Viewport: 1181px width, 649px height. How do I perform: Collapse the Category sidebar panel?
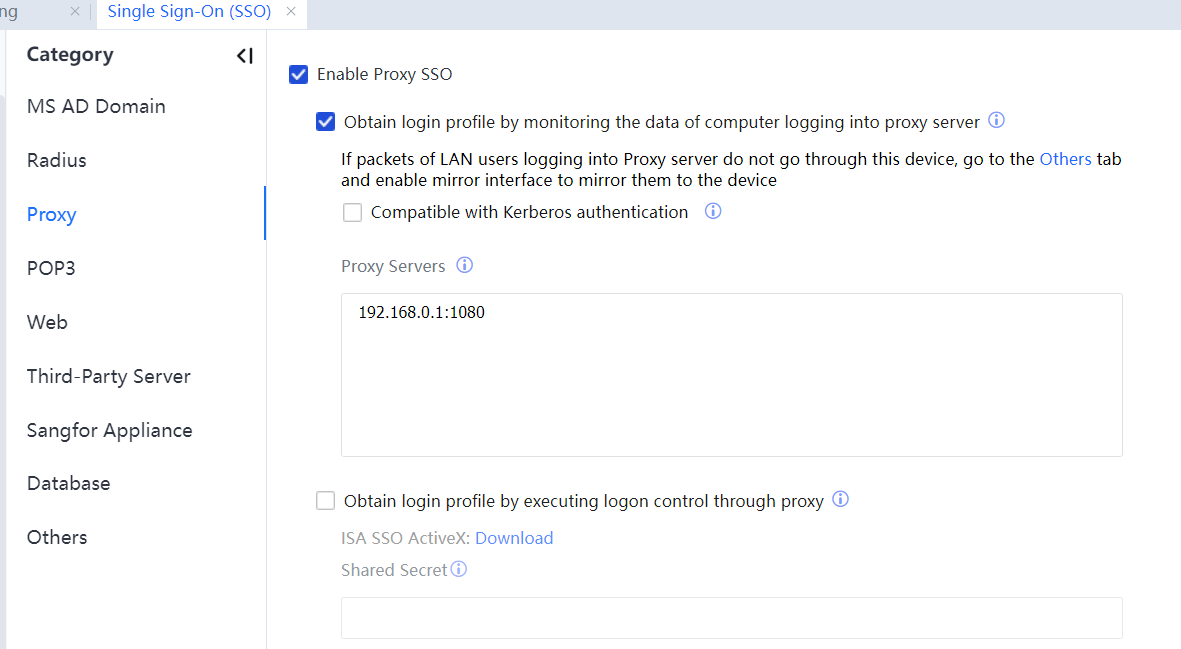point(245,56)
